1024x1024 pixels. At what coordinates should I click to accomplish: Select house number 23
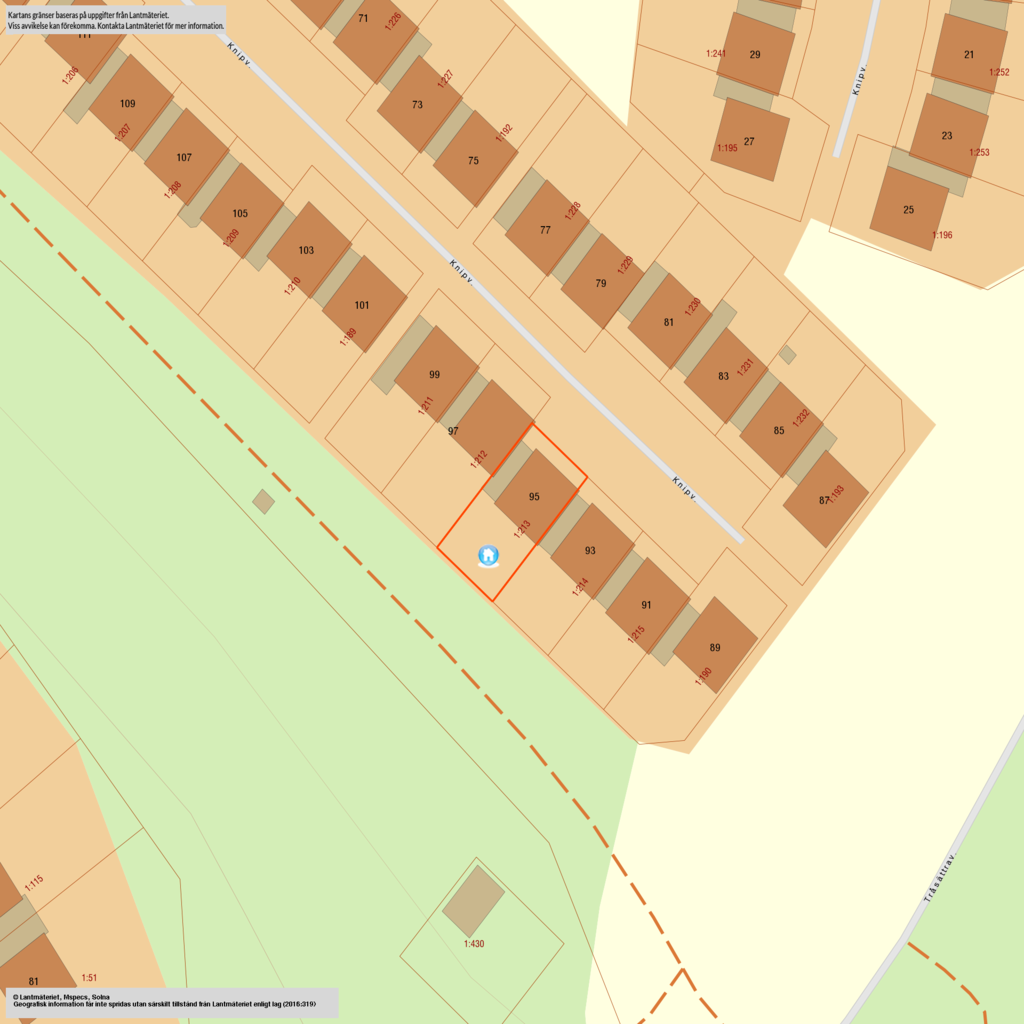tap(947, 136)
